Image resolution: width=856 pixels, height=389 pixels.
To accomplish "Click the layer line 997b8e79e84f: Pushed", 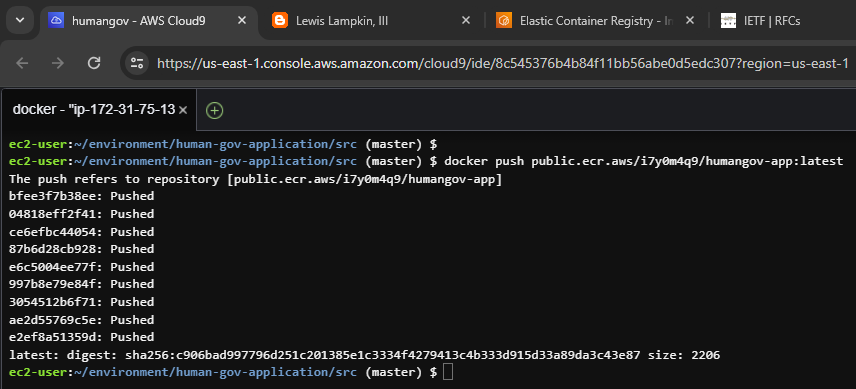I will click(x=81, y=284).
